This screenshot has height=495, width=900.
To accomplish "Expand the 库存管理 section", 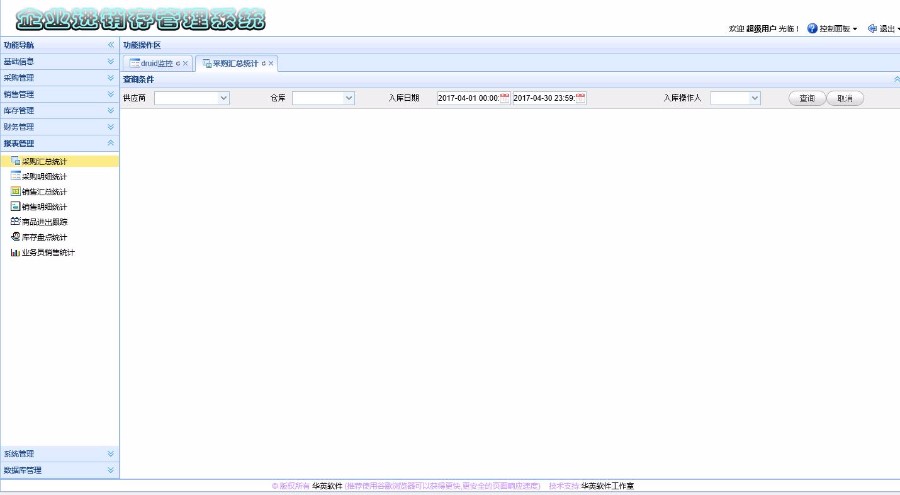I will coord(111,110).
